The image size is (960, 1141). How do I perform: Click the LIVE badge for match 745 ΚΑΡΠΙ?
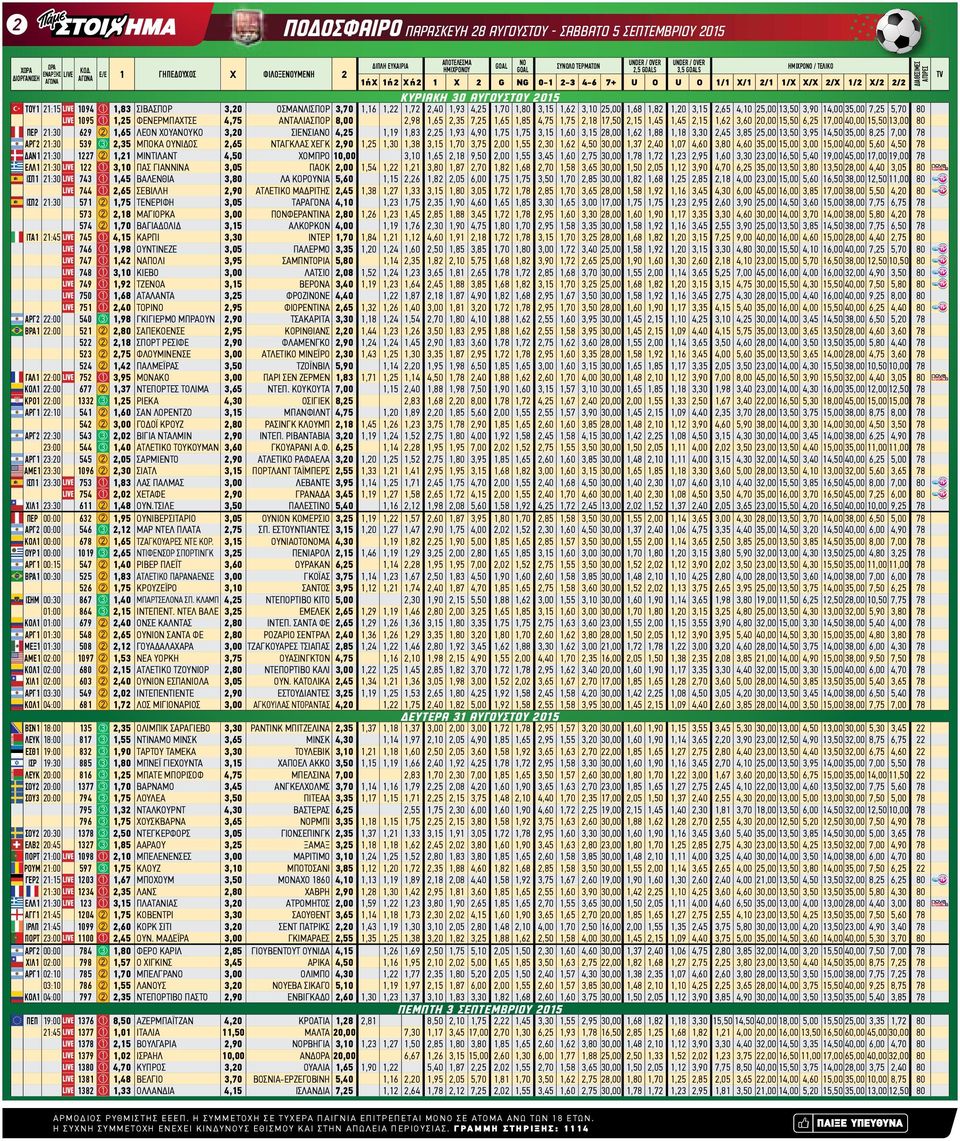coord(68,237)
